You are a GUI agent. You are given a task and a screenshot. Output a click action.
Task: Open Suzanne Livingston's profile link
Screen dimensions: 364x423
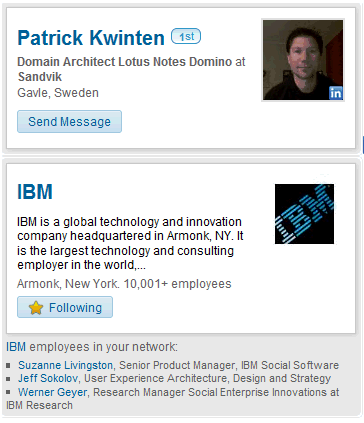coord(65,365)
